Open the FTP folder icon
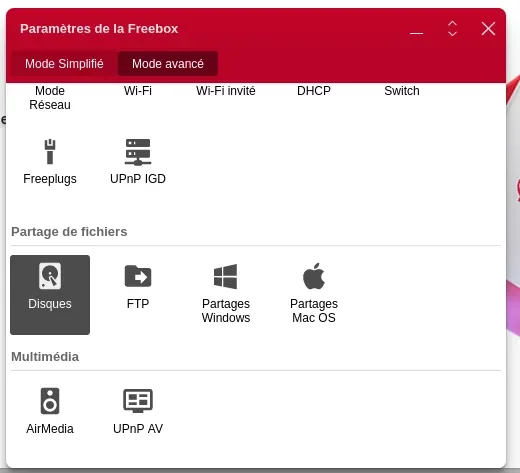The image size is (520, 473). (x=138, y=276)
